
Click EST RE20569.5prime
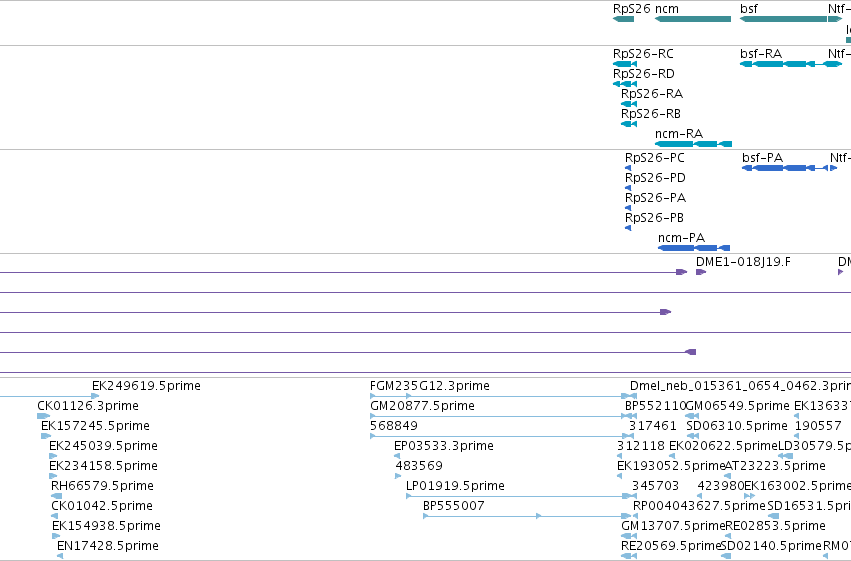(x=671, y=546)
